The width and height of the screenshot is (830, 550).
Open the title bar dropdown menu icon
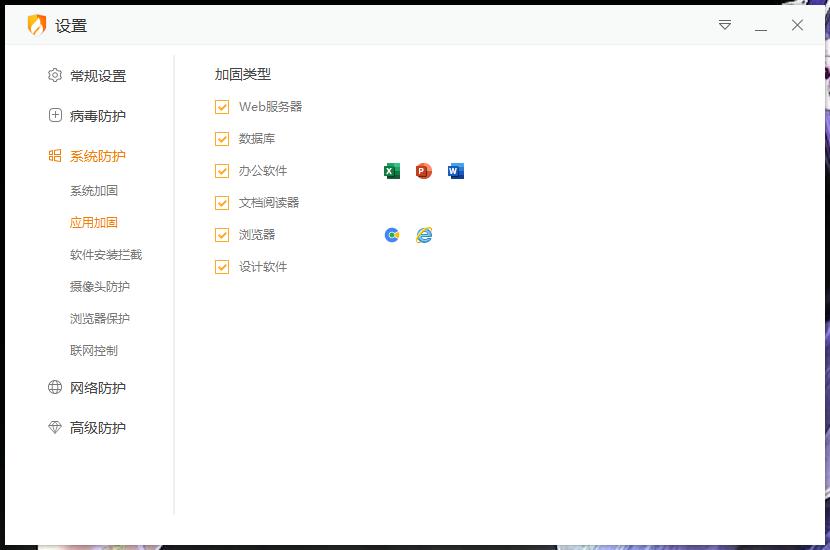pos(725,25)
